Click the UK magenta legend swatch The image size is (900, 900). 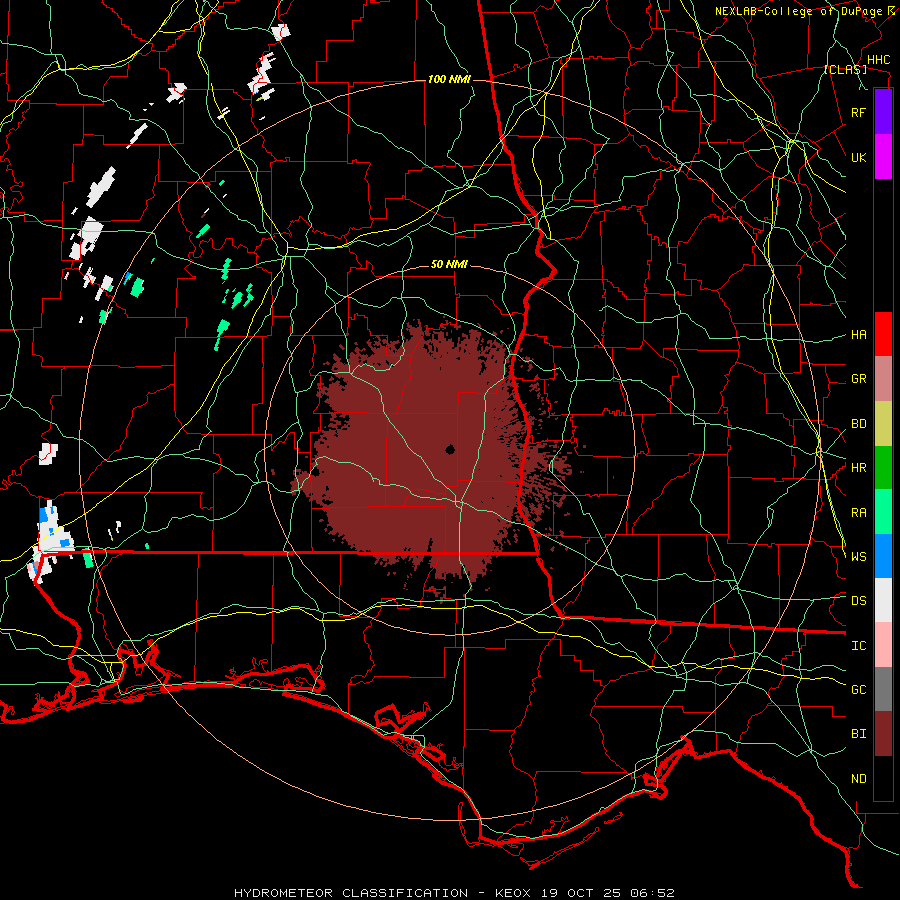tap(883, 157)
